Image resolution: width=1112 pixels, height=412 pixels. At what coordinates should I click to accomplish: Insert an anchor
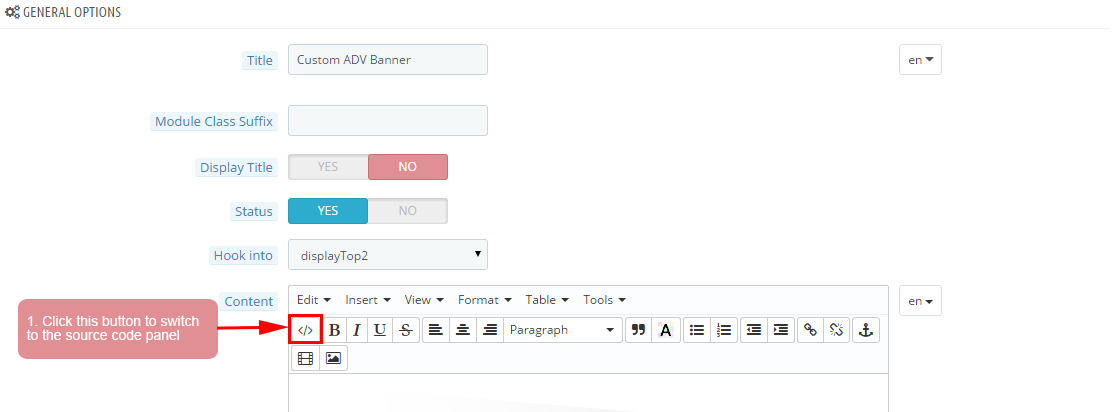[x=865, y=330]
